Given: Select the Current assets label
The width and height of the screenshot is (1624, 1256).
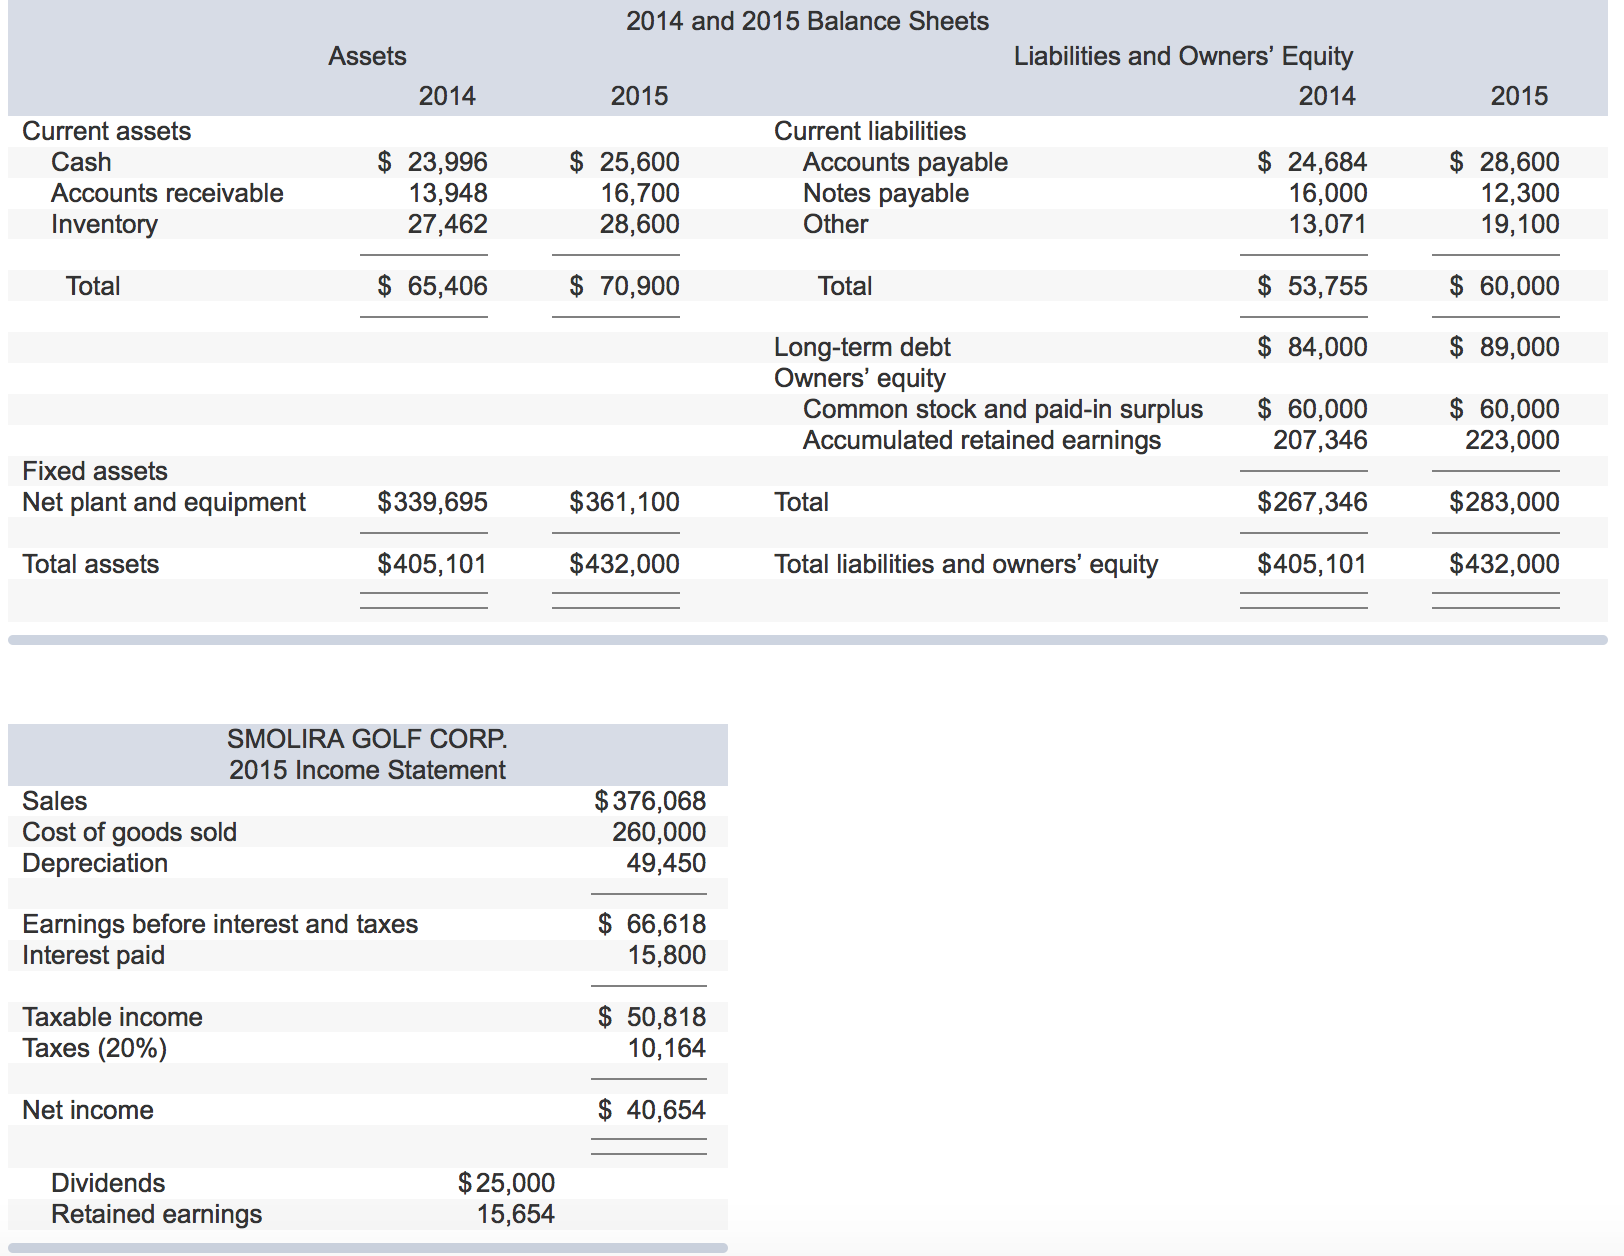Looking at the screenshot, I should (107, 131).
